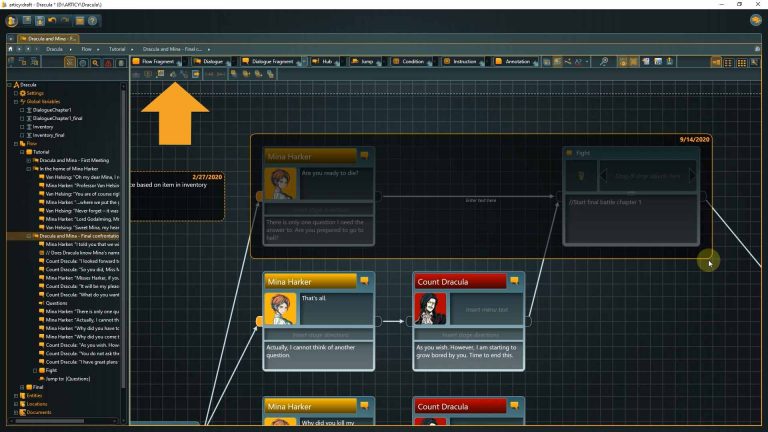
Task: Collapse the Dracula root node in the navigator
Action: (9, 85)
